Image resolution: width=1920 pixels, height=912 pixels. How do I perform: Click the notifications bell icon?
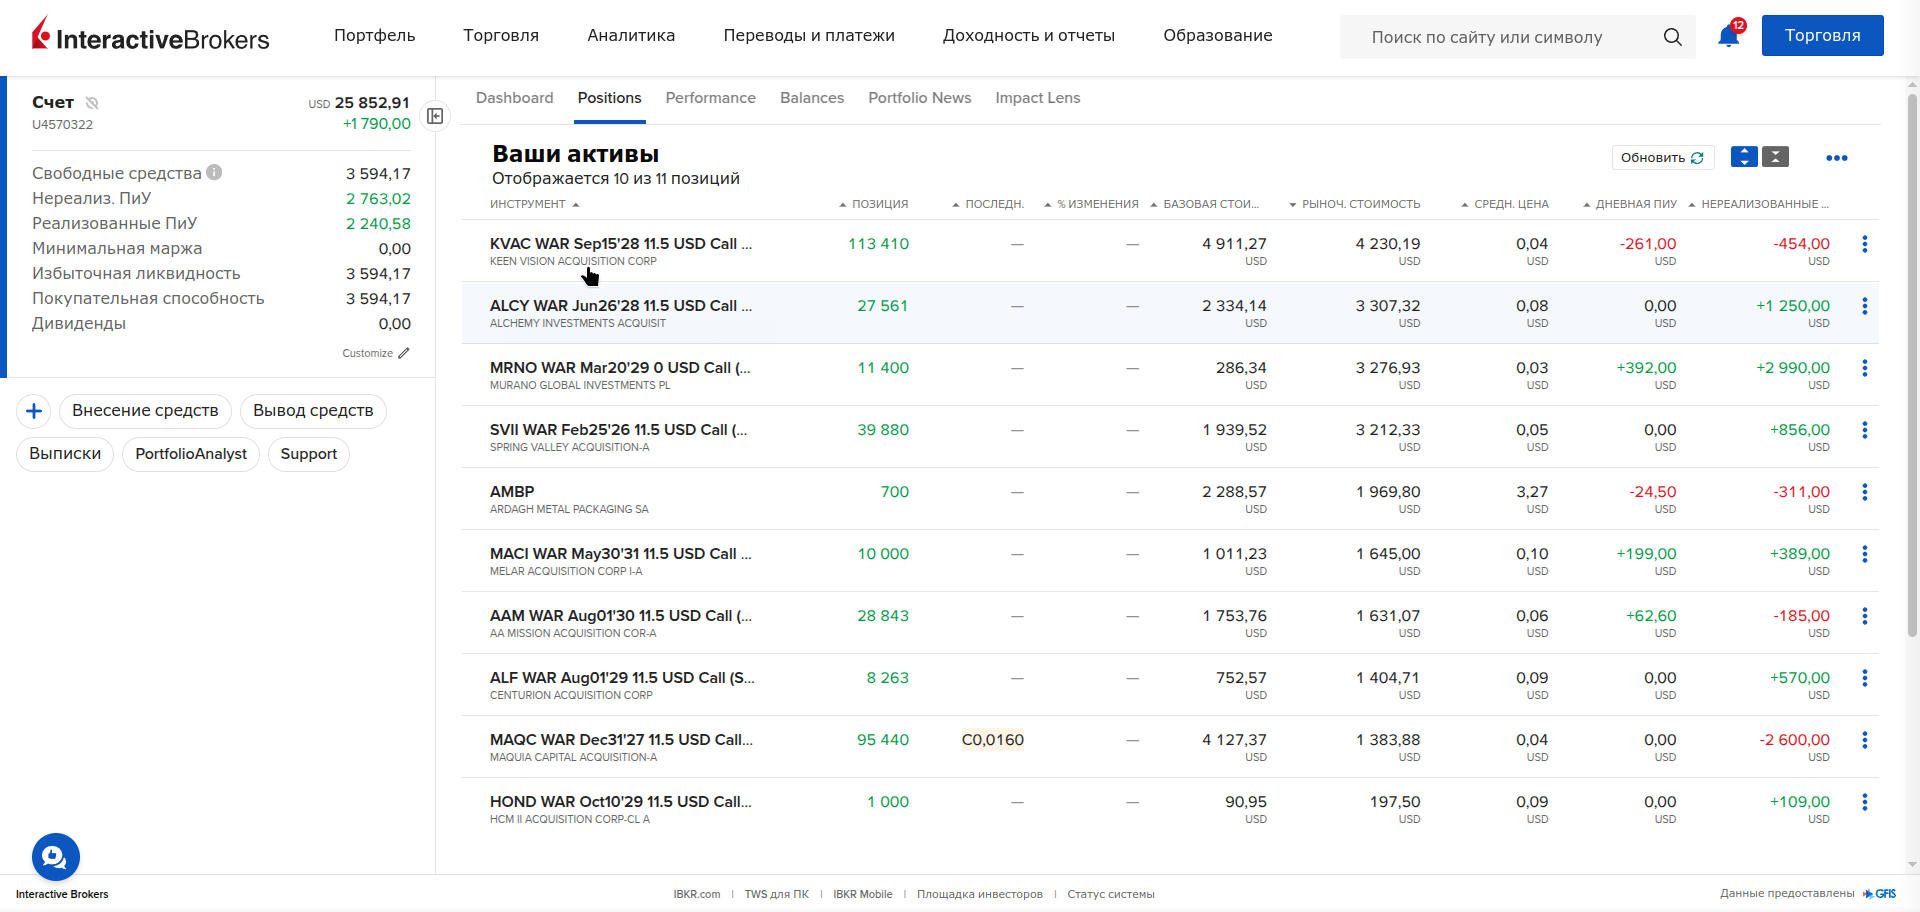1728,37
